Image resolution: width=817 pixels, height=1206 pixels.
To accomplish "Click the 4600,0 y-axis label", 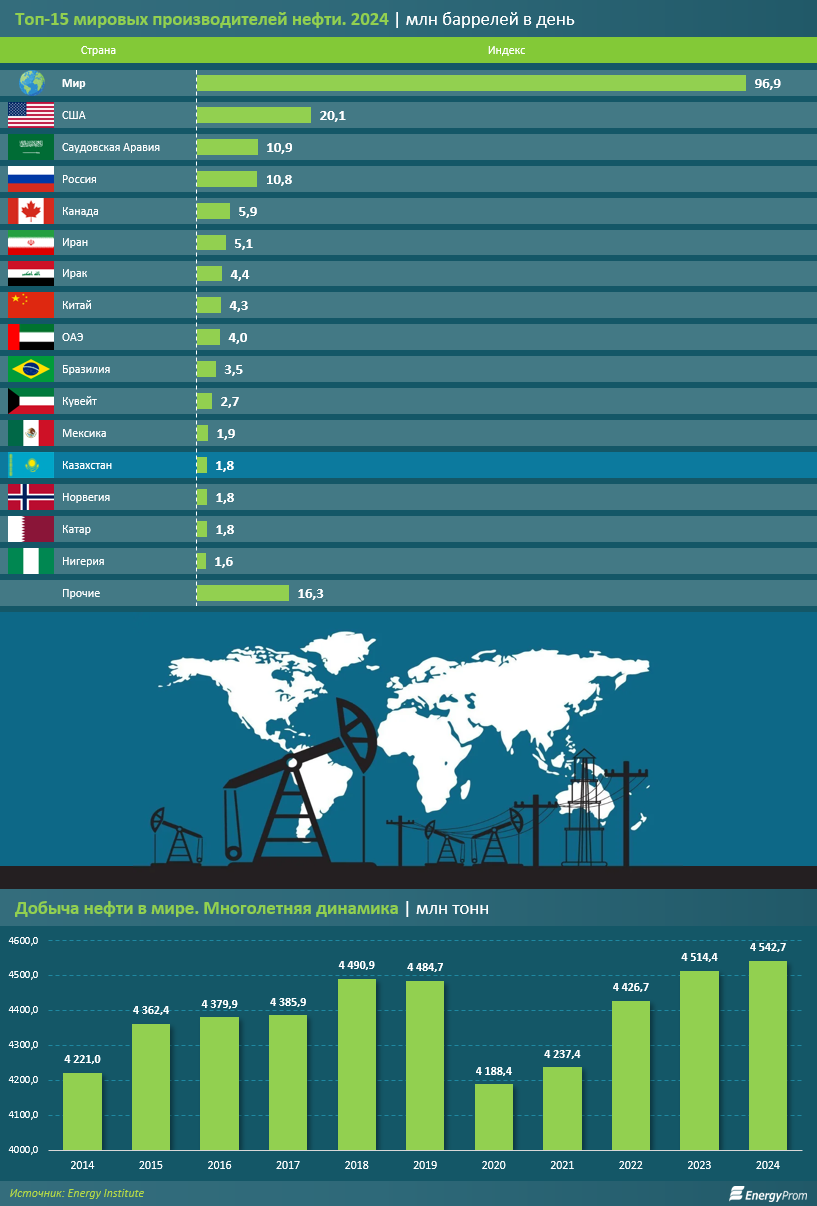I will (x=23, y=941).
